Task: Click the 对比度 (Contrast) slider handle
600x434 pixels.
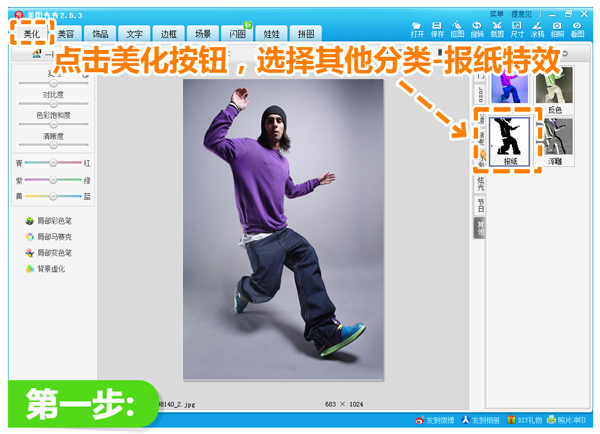Action: tap(53, 103)
